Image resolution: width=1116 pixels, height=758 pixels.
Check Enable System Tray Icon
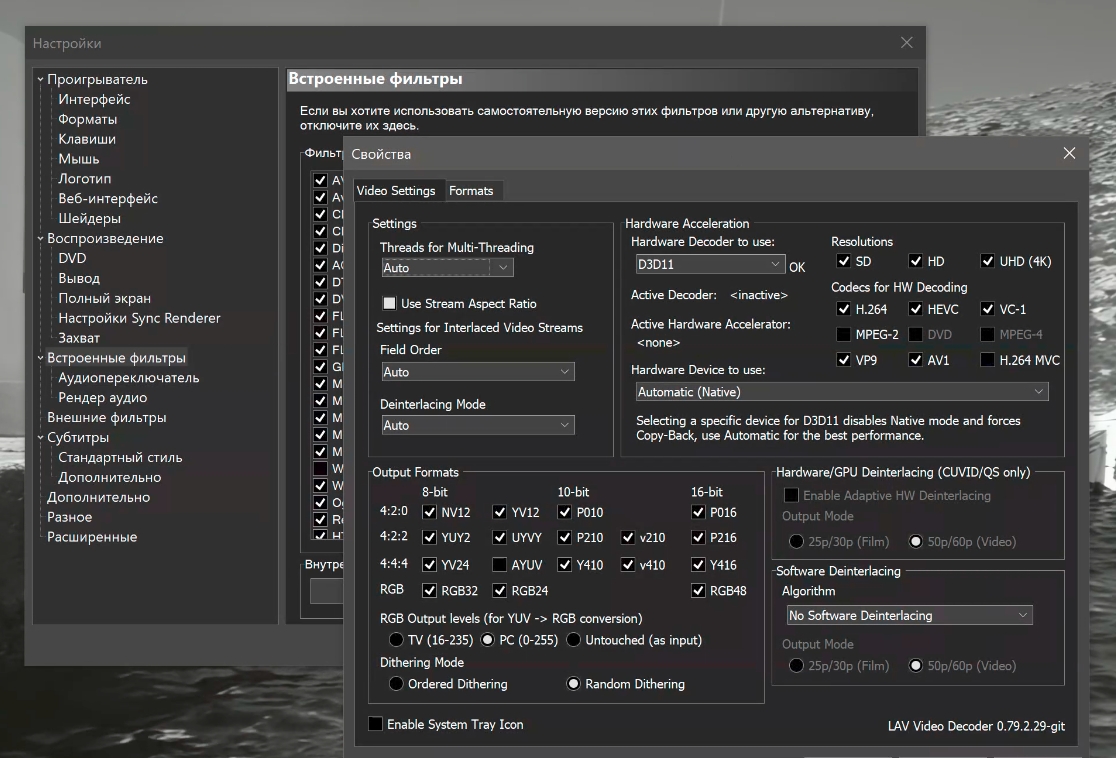(x=376, y=724)
